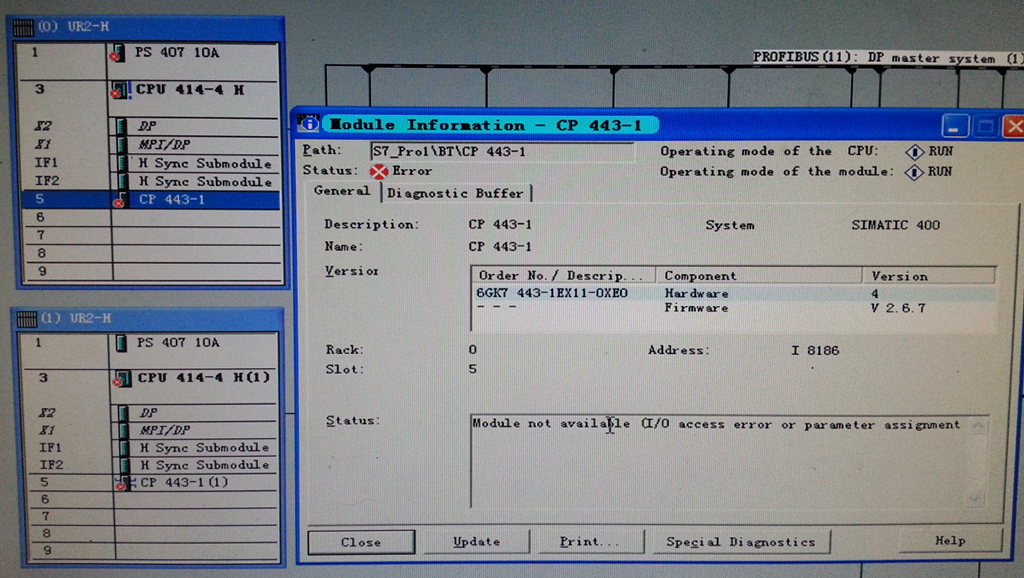Minimize the Module Information window
This screenshot has width=1024, height=578.
point(954,127)
